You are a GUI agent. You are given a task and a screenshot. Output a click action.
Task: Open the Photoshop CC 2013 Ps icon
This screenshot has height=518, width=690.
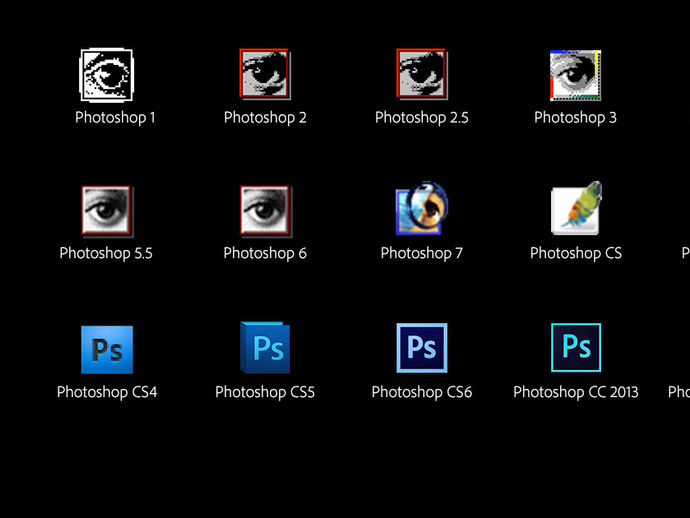pos(576,347)
